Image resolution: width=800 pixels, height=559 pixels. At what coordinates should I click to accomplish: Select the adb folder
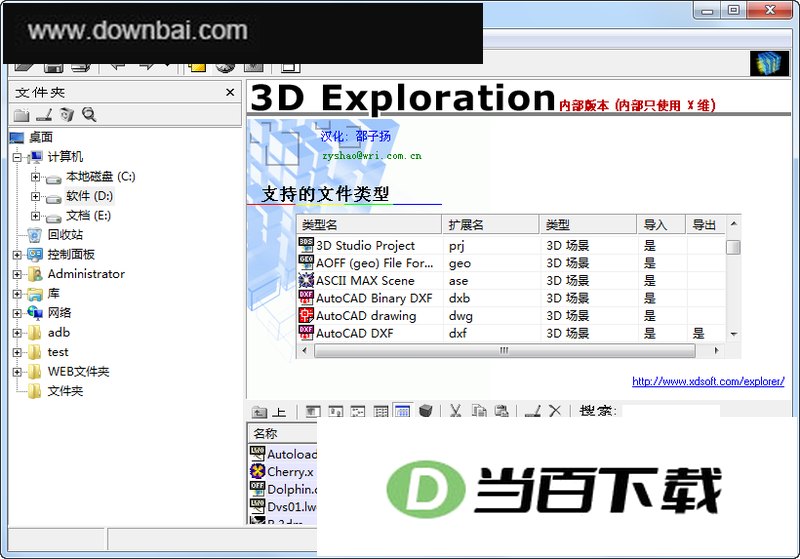tap(59, 333)
